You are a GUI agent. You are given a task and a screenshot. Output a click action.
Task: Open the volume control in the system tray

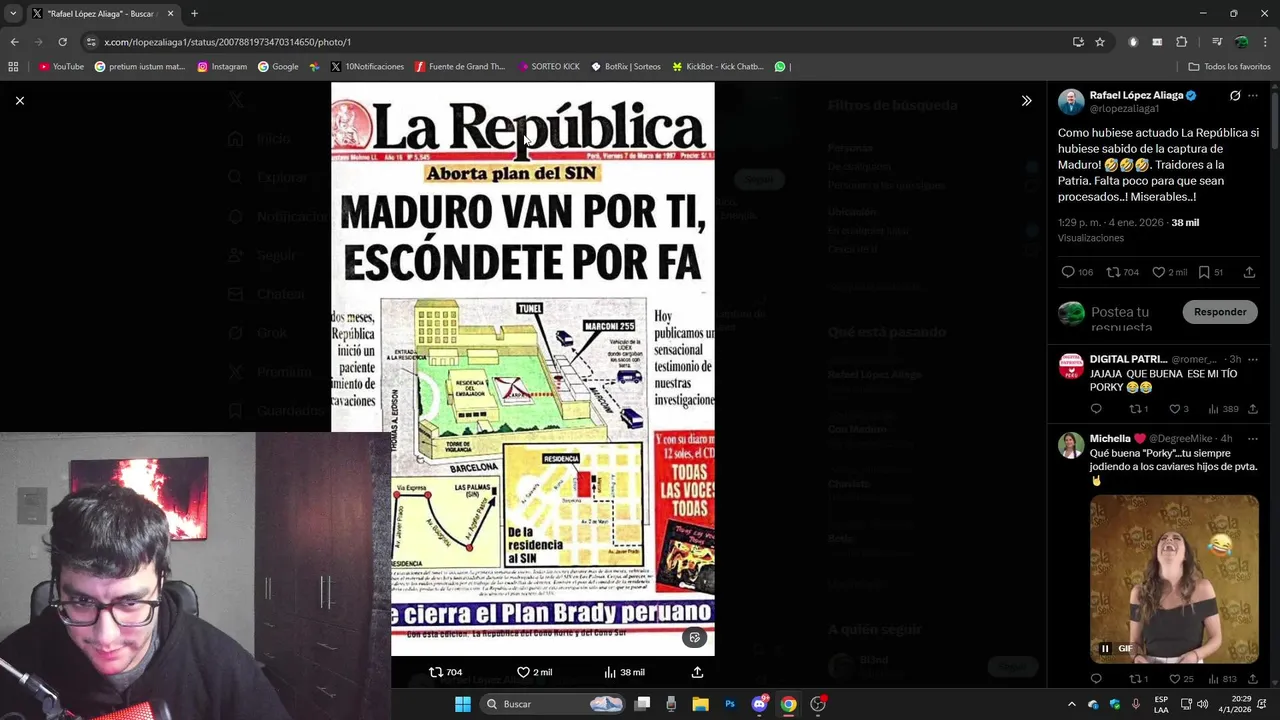(1202, 704)
